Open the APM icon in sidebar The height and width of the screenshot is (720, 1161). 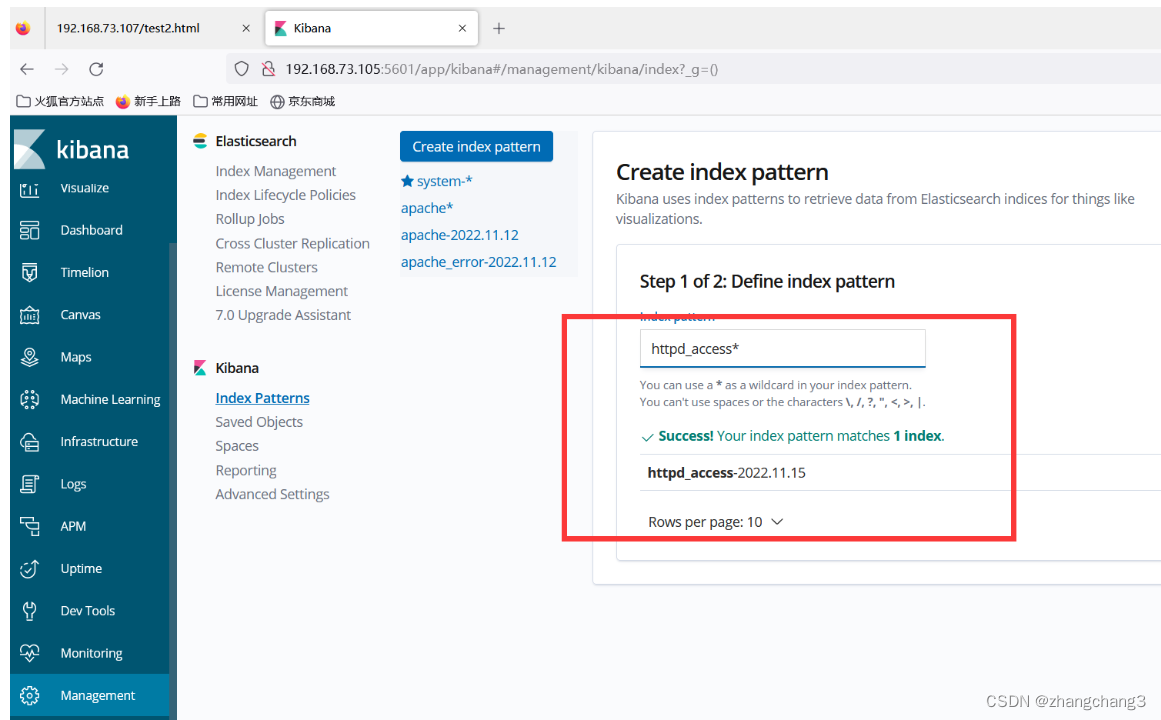click(x=30, y=526)
